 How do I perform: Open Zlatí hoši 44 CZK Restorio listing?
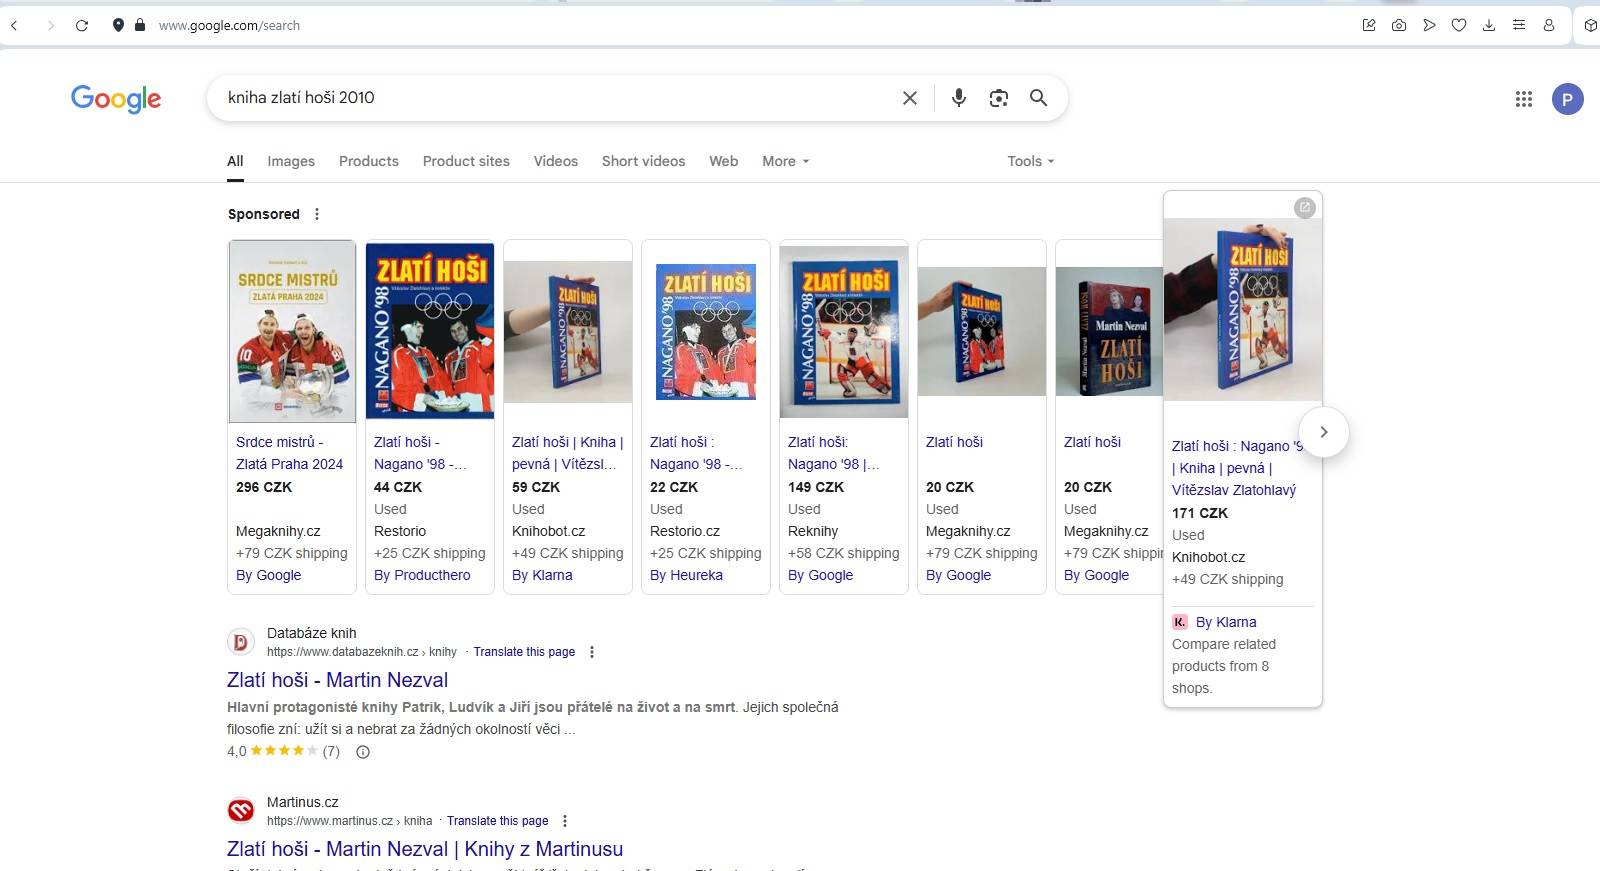pos(420,453)
